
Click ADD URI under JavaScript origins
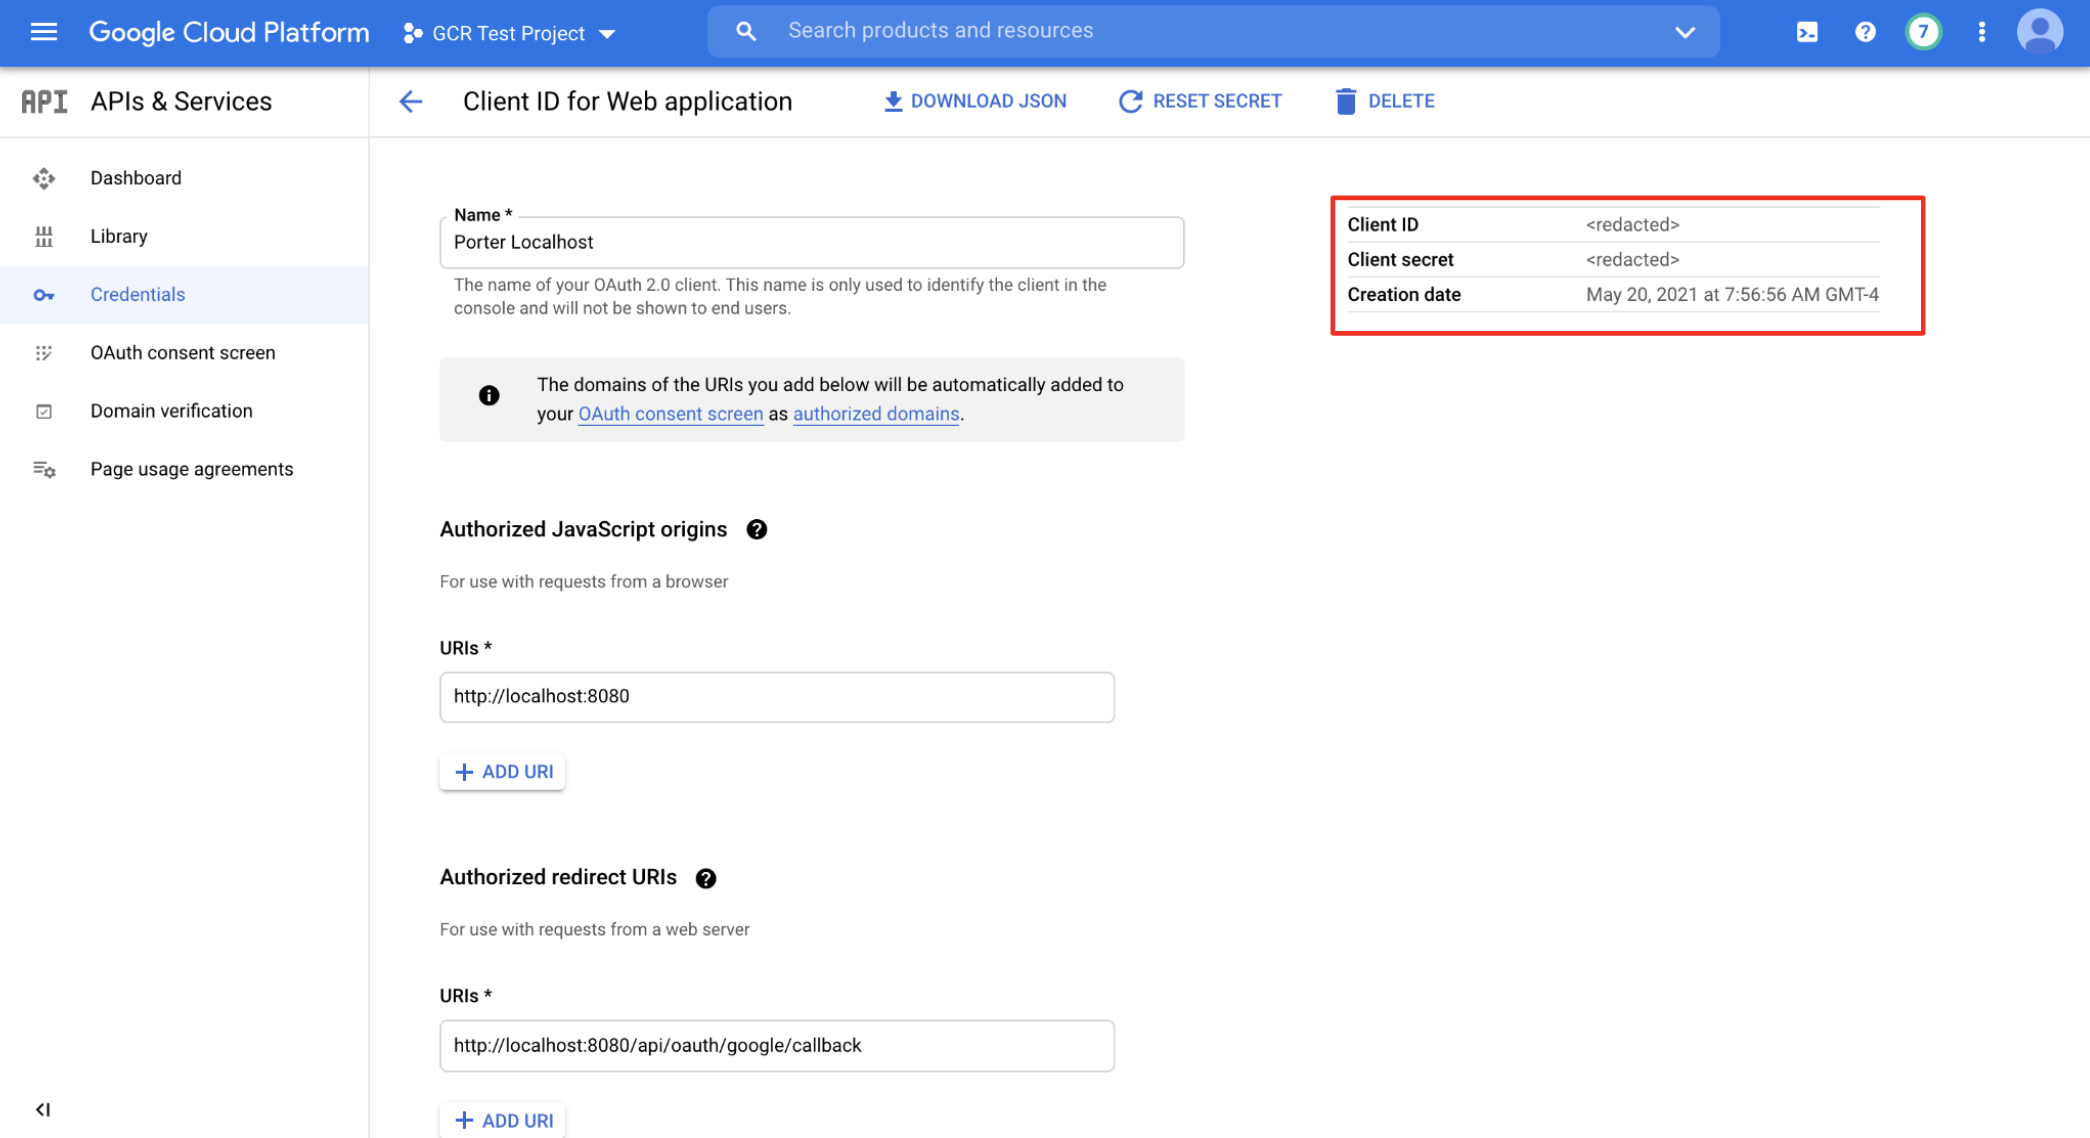click(502, 772)
